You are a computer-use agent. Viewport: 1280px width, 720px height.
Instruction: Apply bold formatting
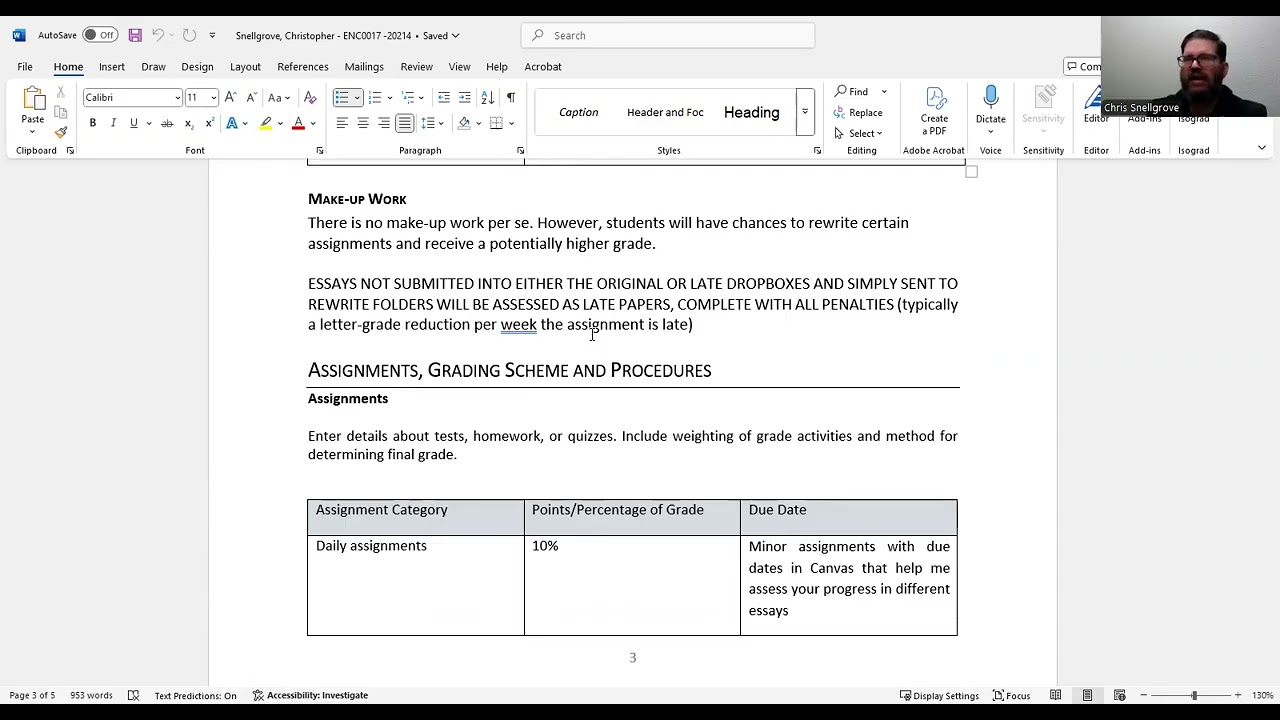pos(92,123)
